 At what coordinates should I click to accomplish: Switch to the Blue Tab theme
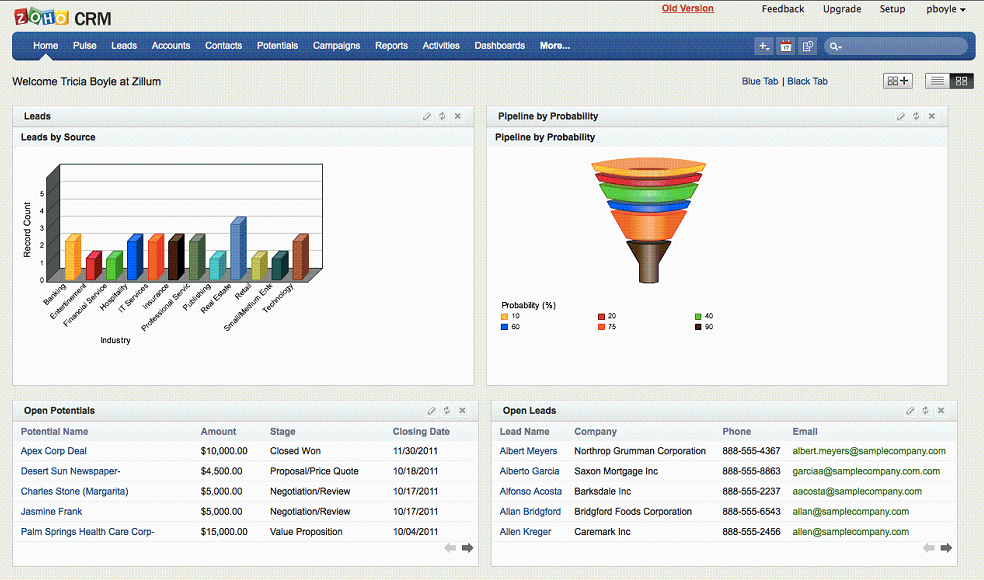click(760, 81)
